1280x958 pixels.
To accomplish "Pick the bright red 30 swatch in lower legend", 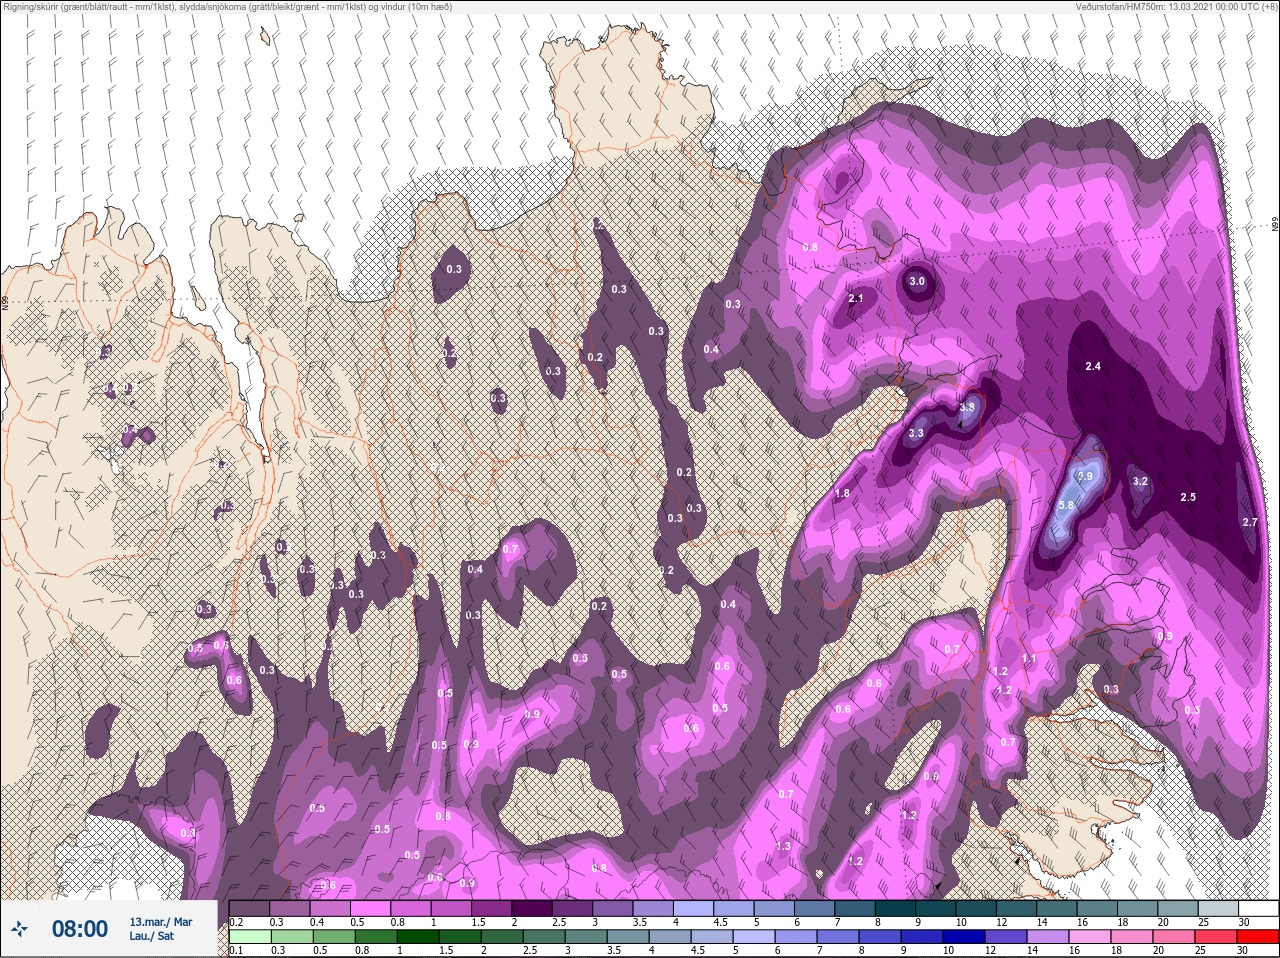I will pyautogui.click(x=1258, y=938).
